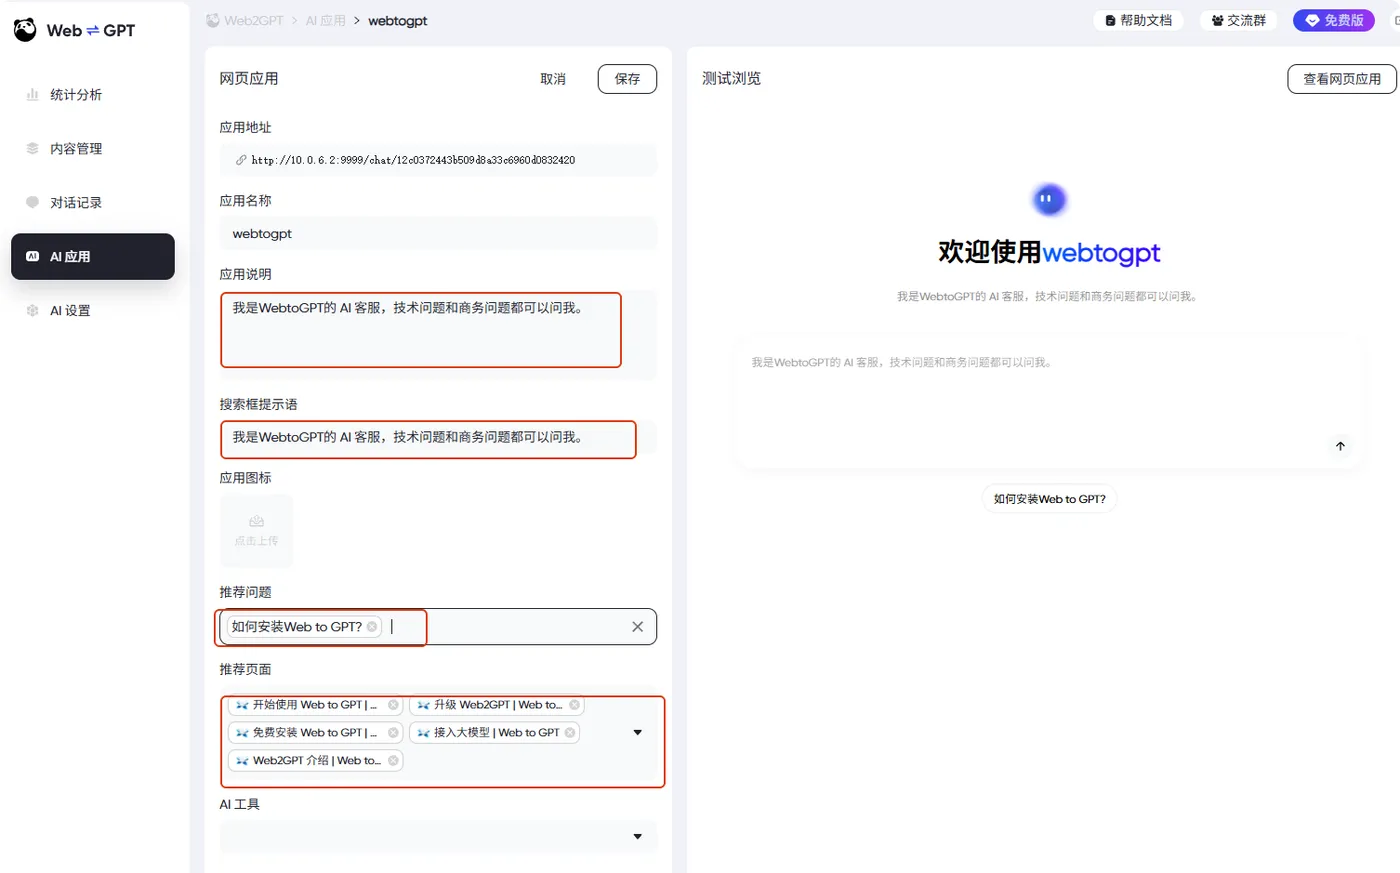
Task: Click the AI 应用 sidebar icon
Action: pos(32,257)
